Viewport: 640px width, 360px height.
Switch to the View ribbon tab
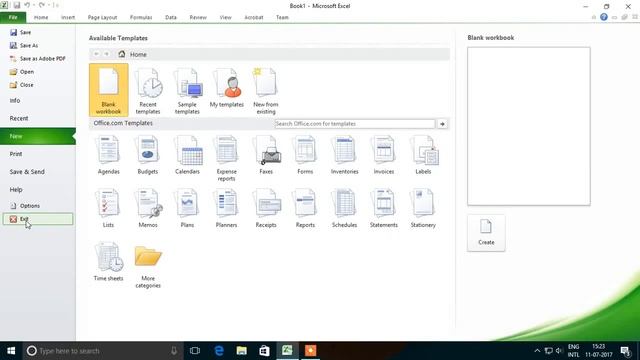coord(225,18)
